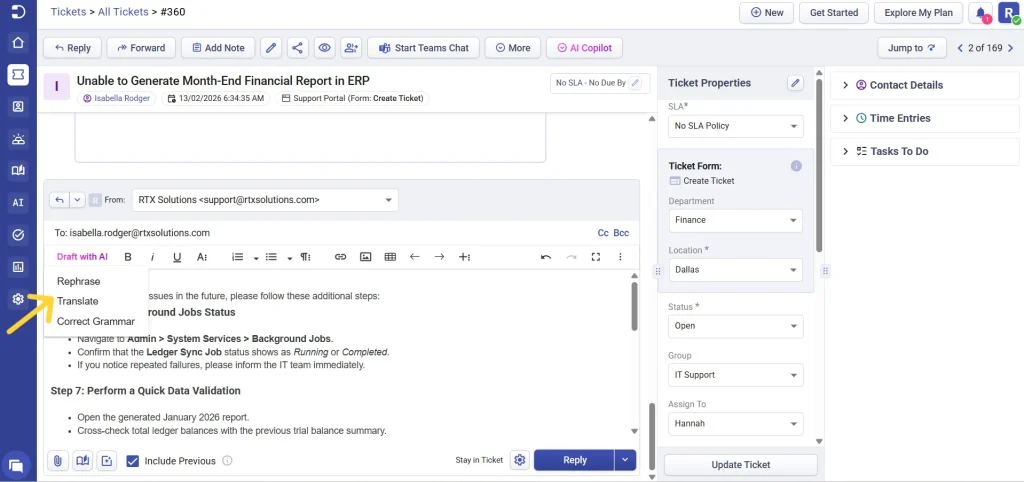The image size is (1024, 482).
Task: Select Translate from the Draft with AI menu
Action: [78, 301]
